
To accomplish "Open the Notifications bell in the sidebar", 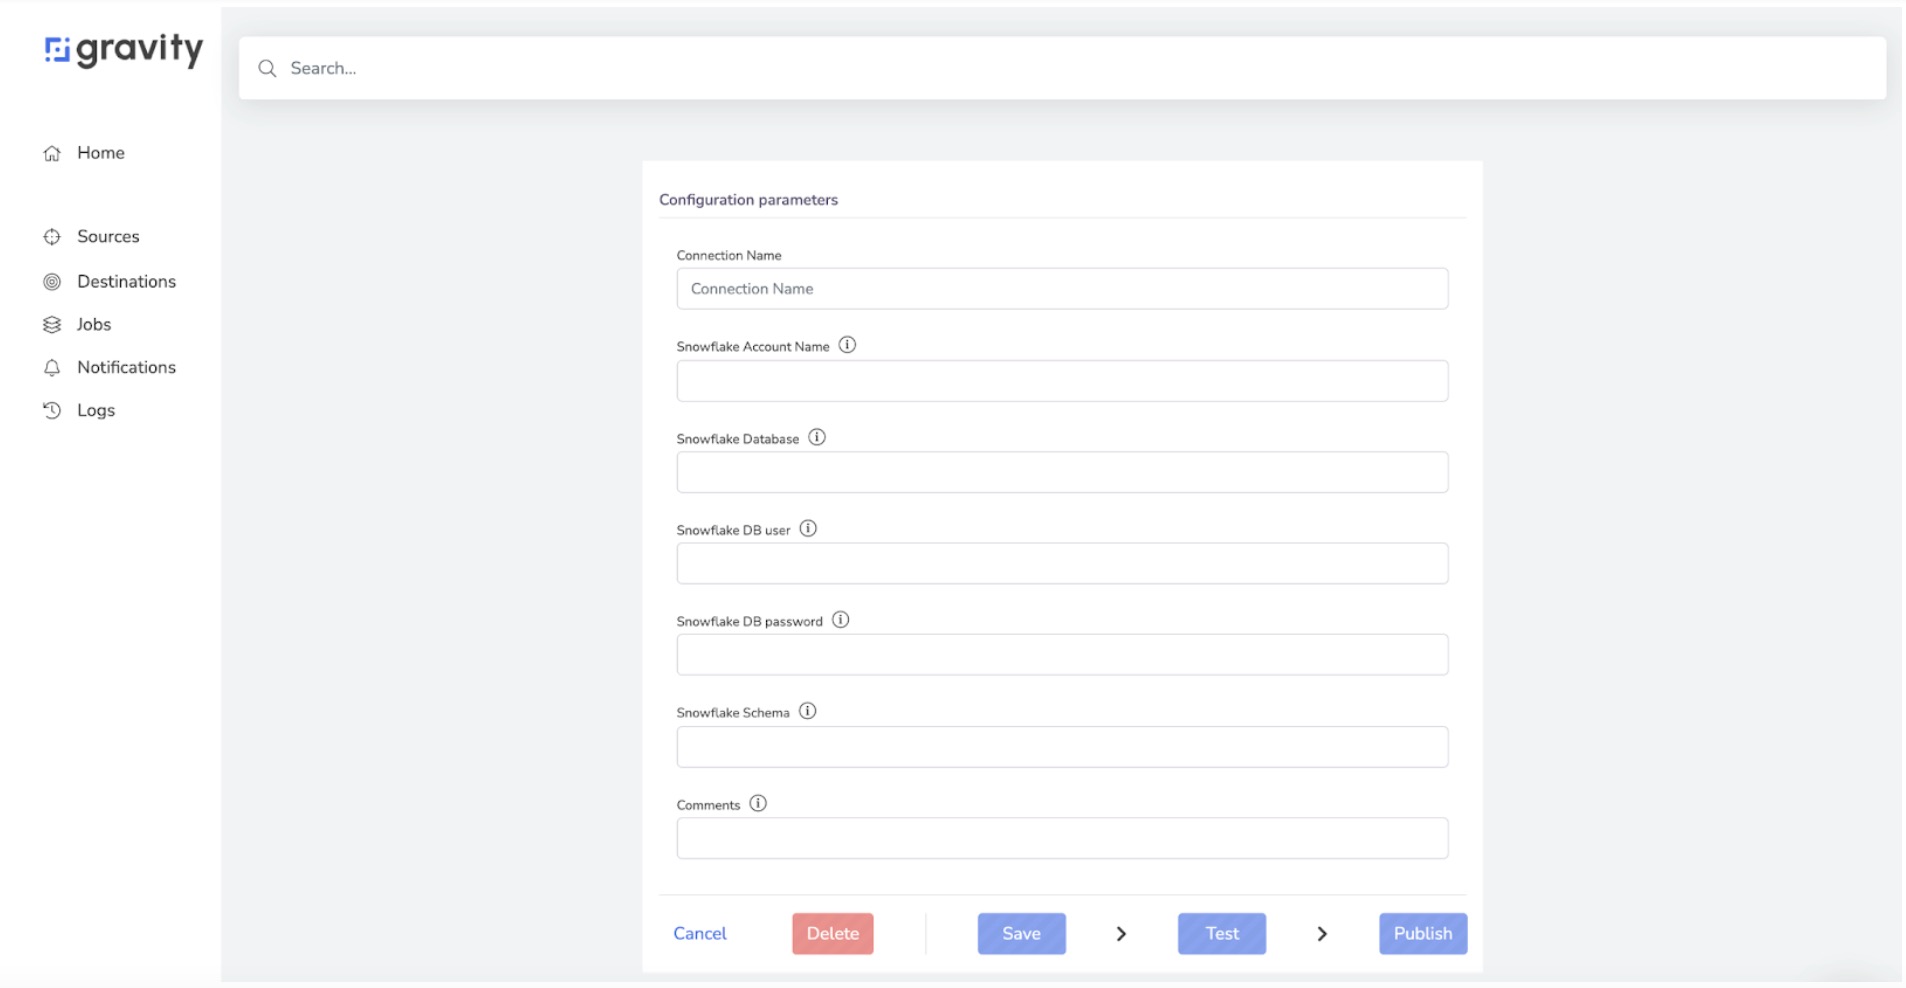I will [x=52, y=367].
